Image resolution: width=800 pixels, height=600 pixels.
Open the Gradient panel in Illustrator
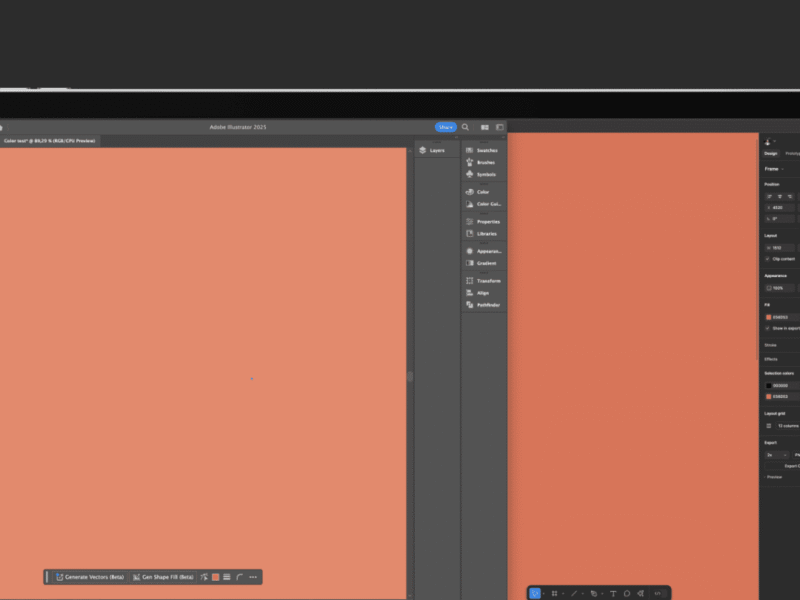tap(482, 263)
